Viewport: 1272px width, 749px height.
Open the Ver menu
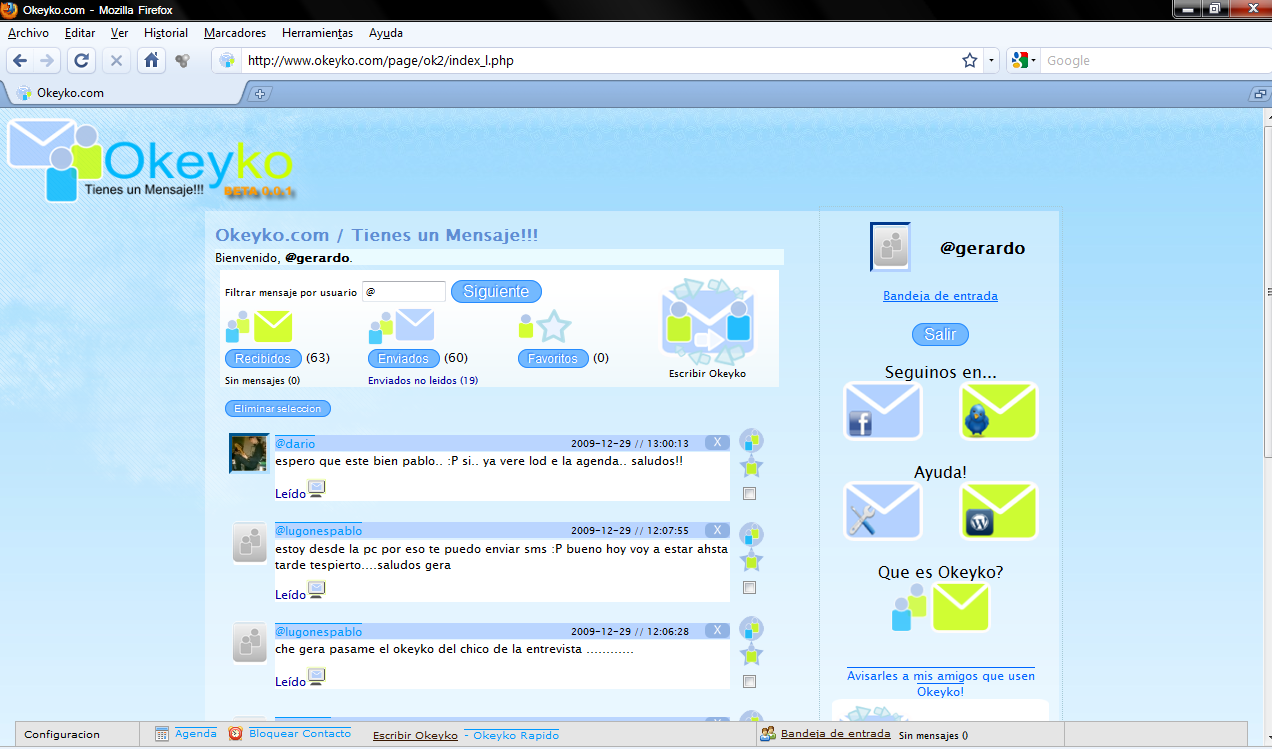tap(120, 33)
